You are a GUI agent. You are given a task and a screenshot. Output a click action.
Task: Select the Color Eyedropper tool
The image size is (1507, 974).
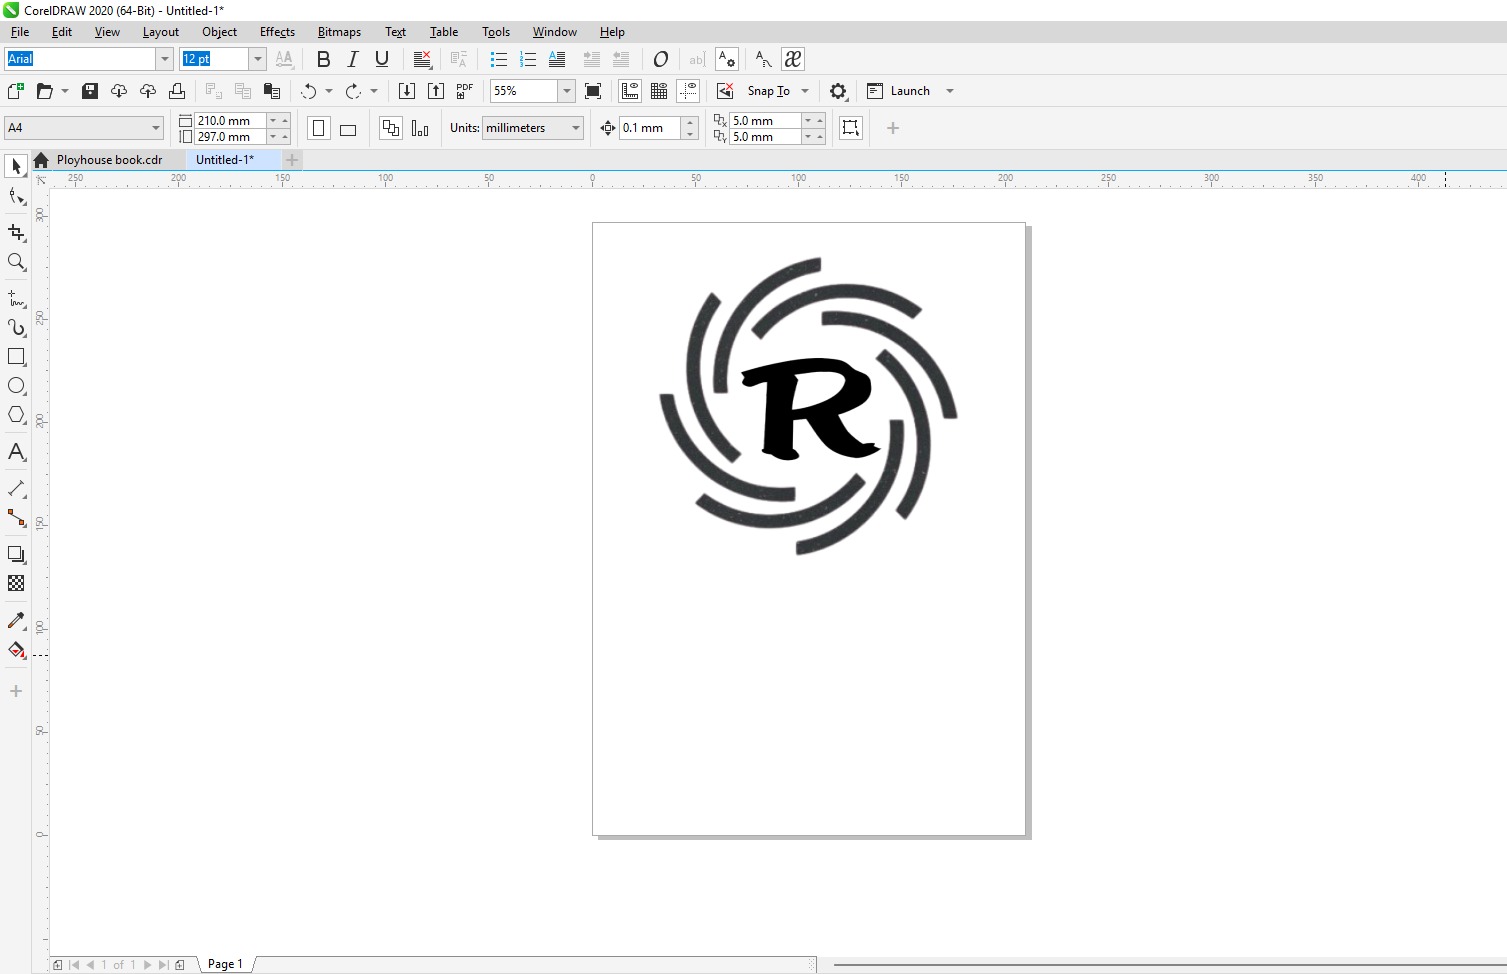(16, 621)
